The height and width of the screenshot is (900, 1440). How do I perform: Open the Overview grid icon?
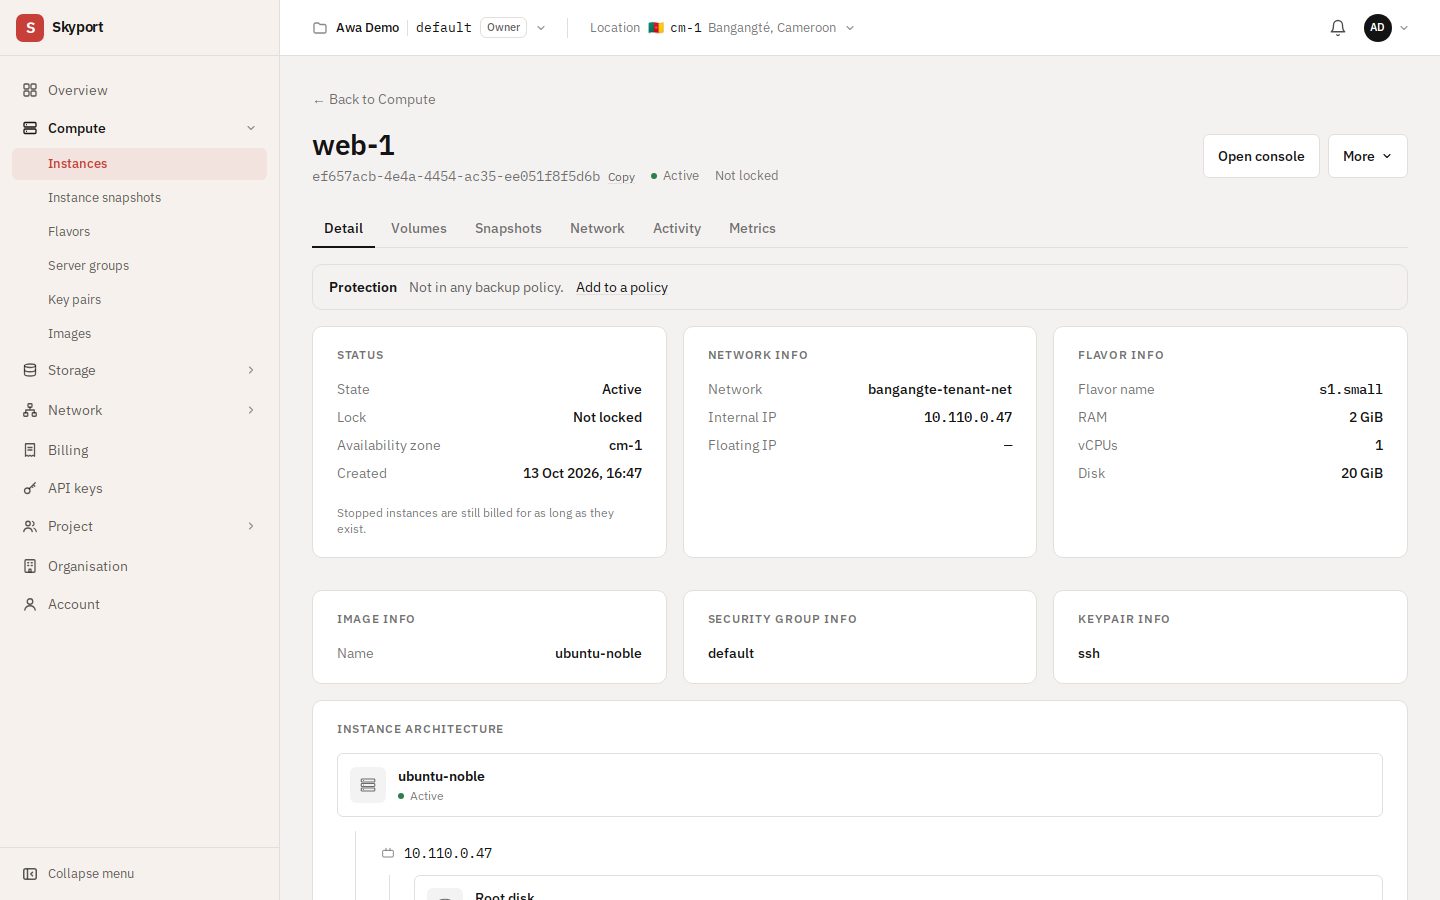tap(30, 90)
